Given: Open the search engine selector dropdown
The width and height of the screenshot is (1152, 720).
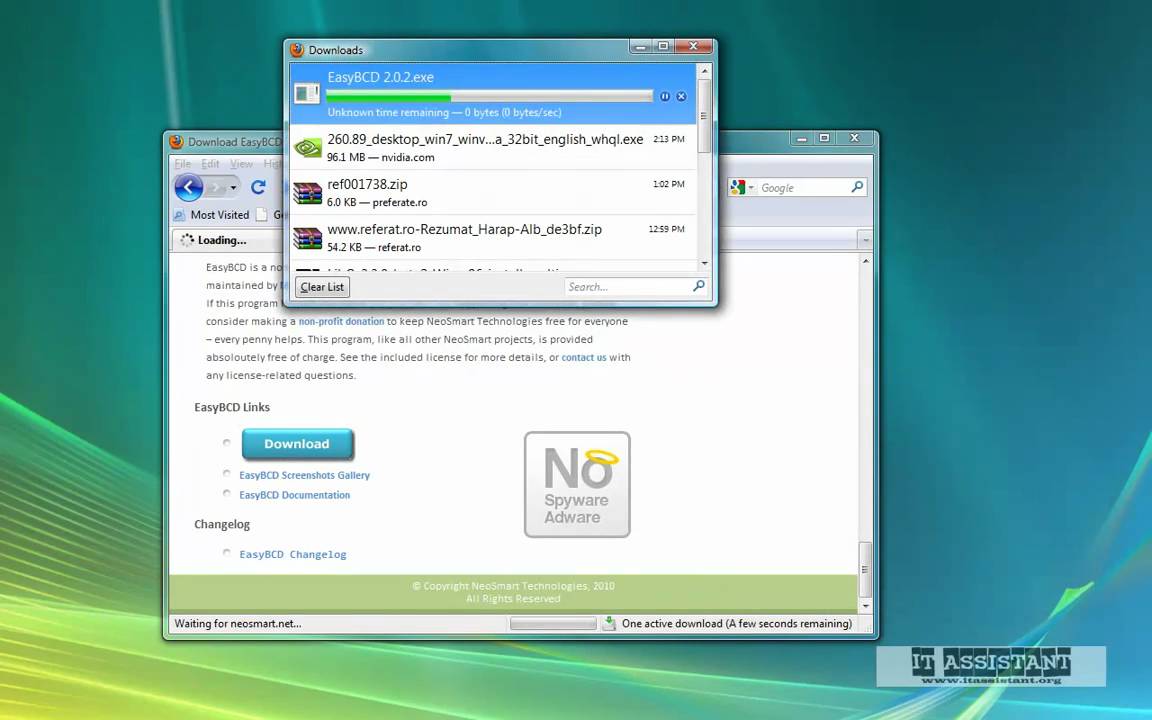Looking at the screenshot, I should coord(751,187).
